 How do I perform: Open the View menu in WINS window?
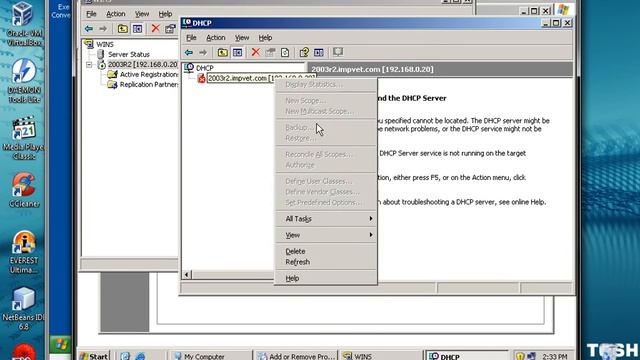pos(142,14)
